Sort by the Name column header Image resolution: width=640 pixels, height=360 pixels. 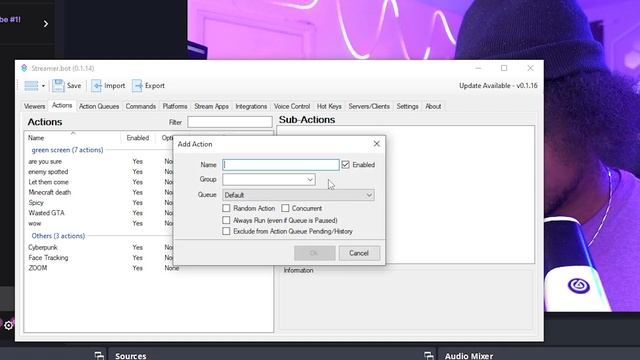[72, 138]
